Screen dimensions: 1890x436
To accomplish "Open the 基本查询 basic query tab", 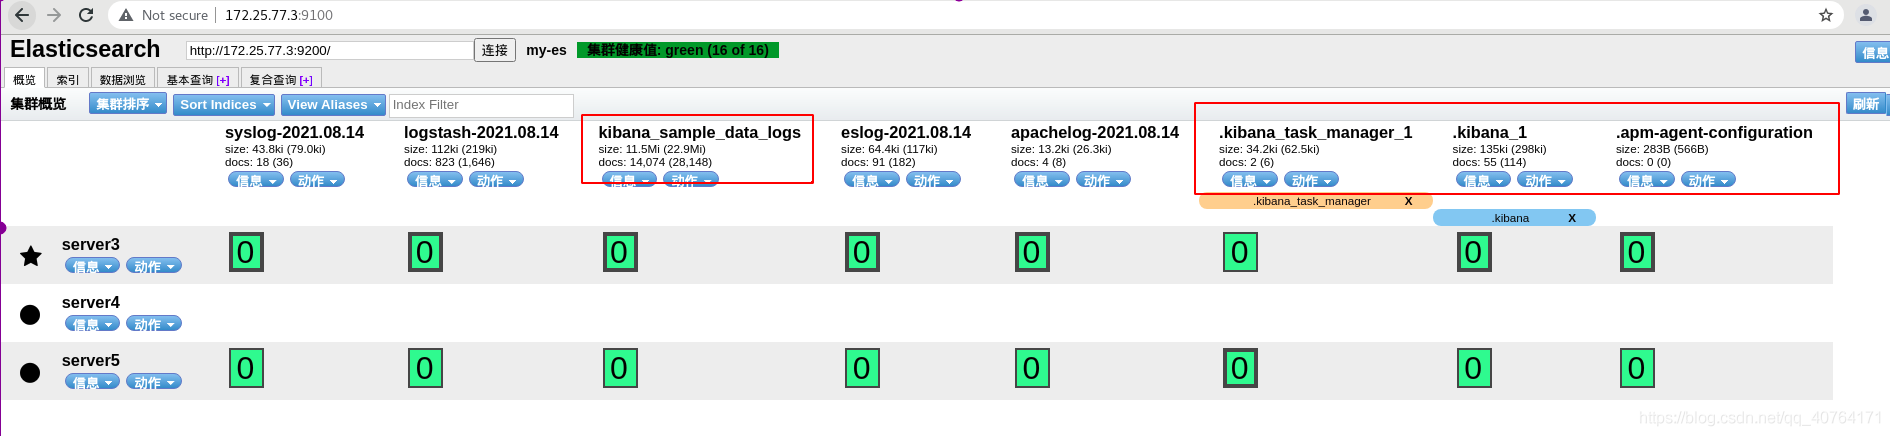I will point(197,79).
